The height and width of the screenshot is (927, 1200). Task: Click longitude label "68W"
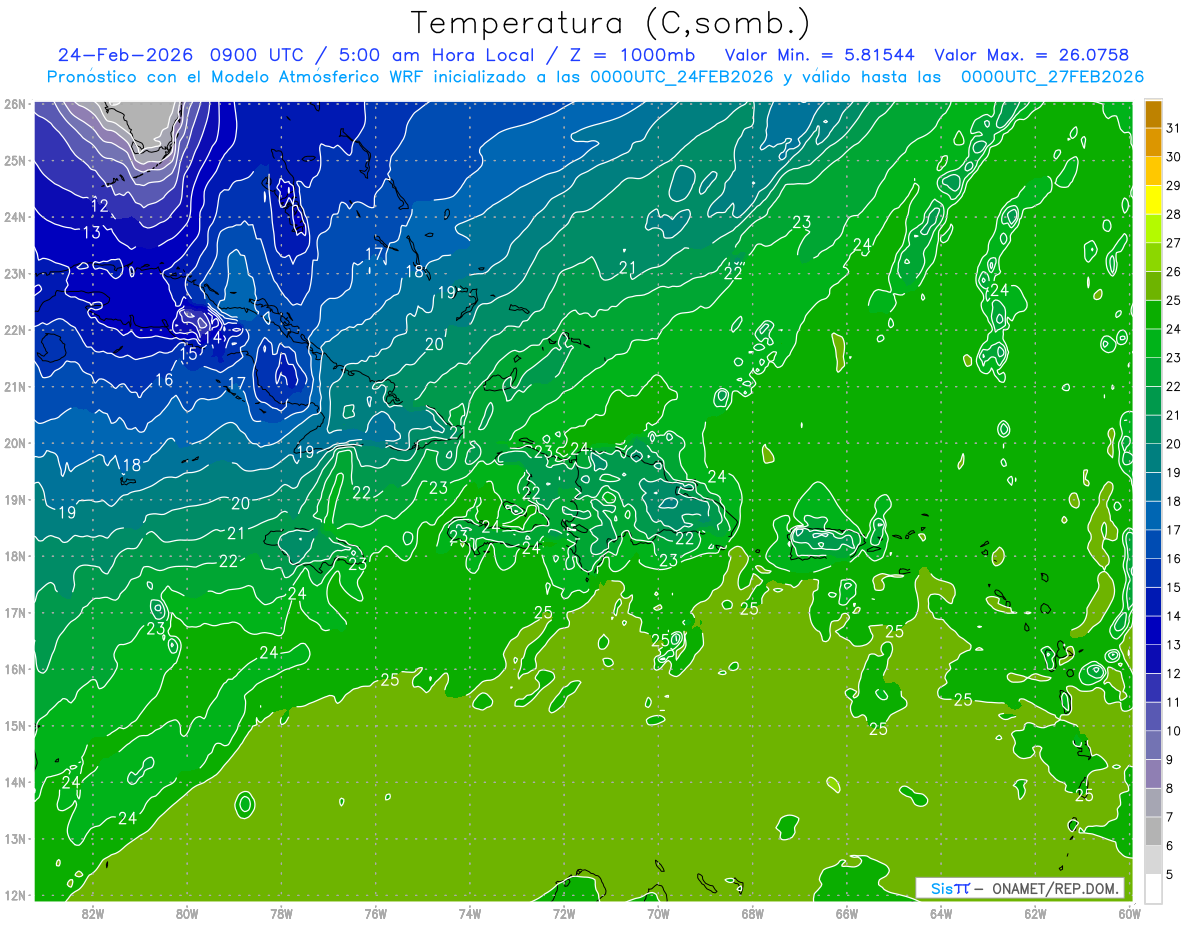pos(752,913)
